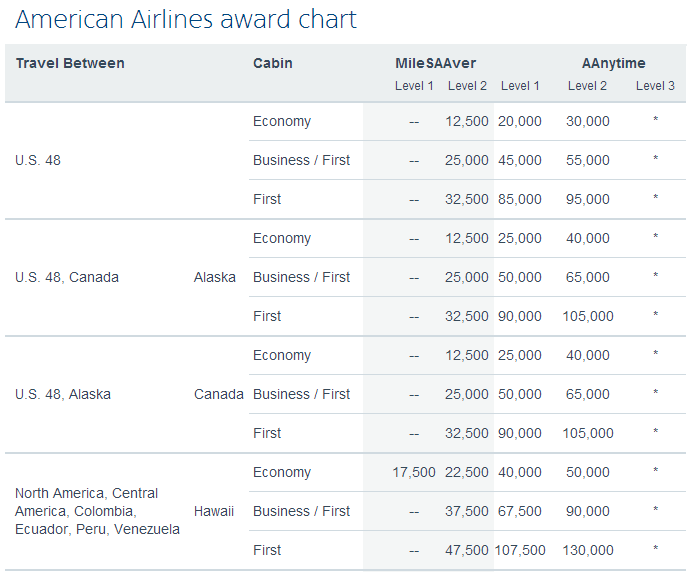Click the 107,500 Hawaii First value
This screenshot has width=693, height=576.
(520, 550)
